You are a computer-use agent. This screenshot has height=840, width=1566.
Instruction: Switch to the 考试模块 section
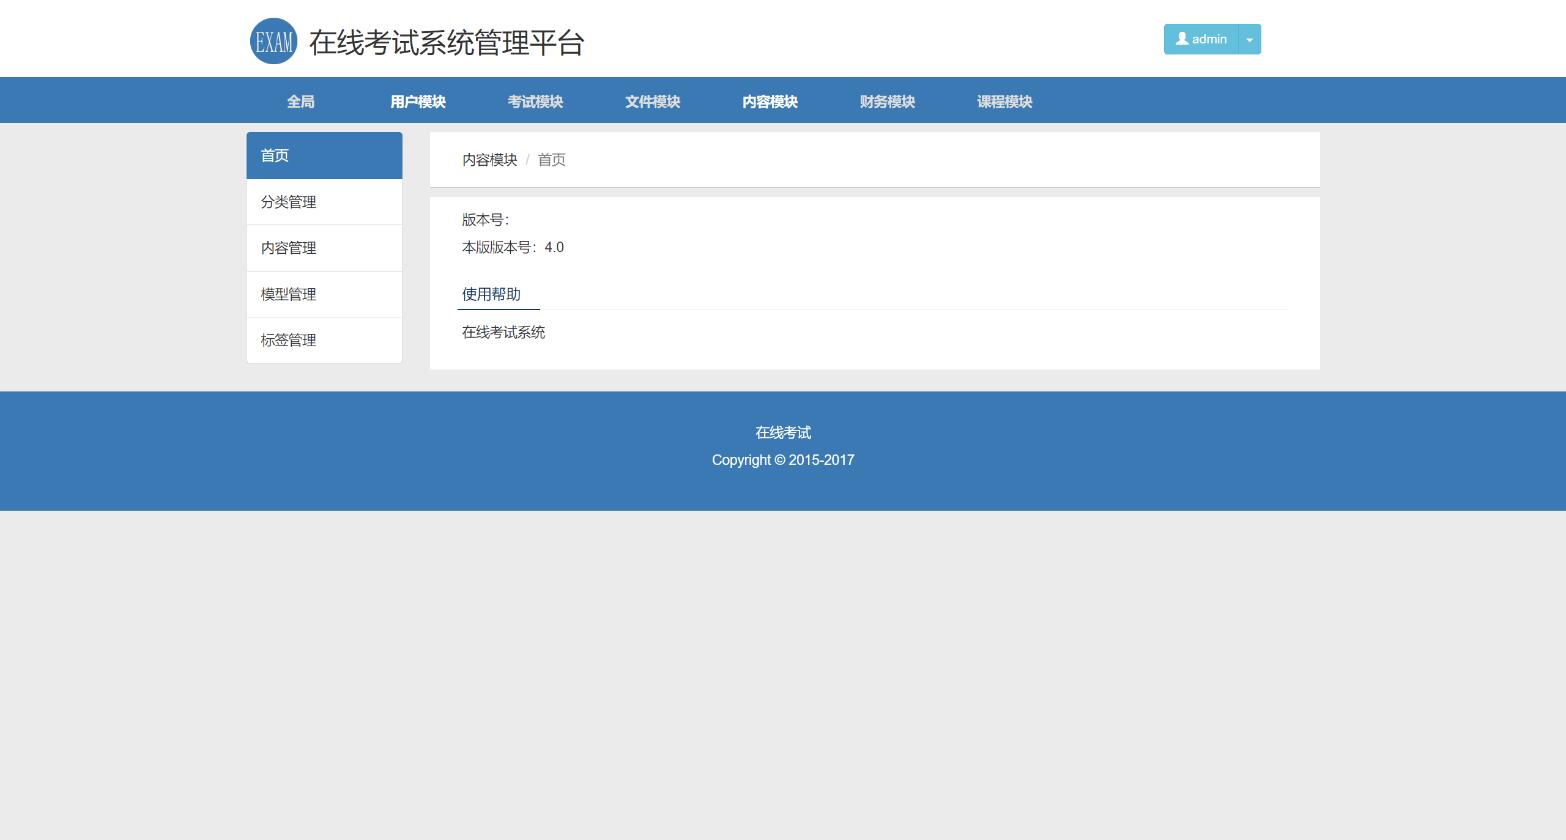pos(535,101)
